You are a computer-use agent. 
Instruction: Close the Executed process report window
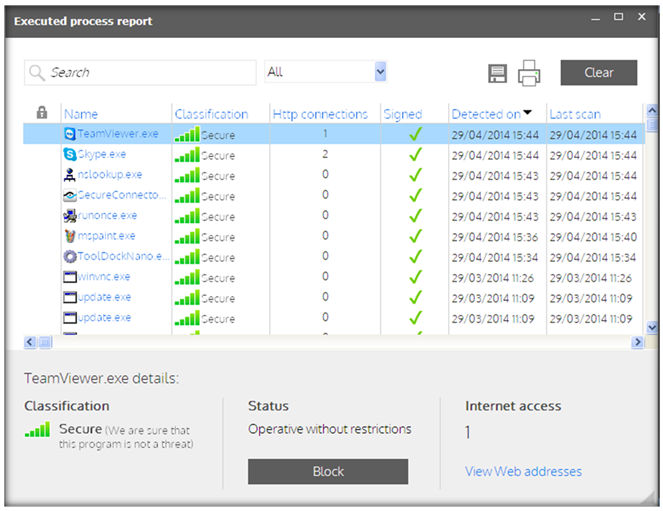tap(641, 16)
